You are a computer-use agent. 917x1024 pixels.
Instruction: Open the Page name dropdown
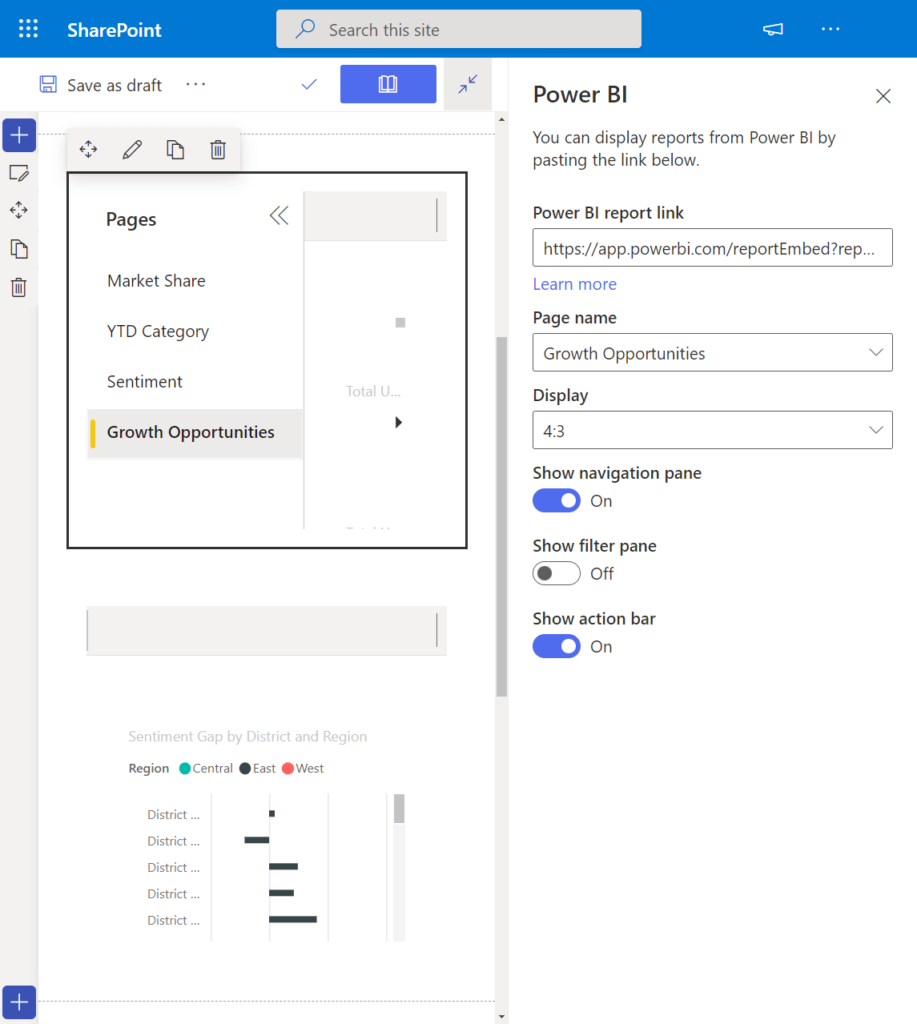[x=712, y=353]
